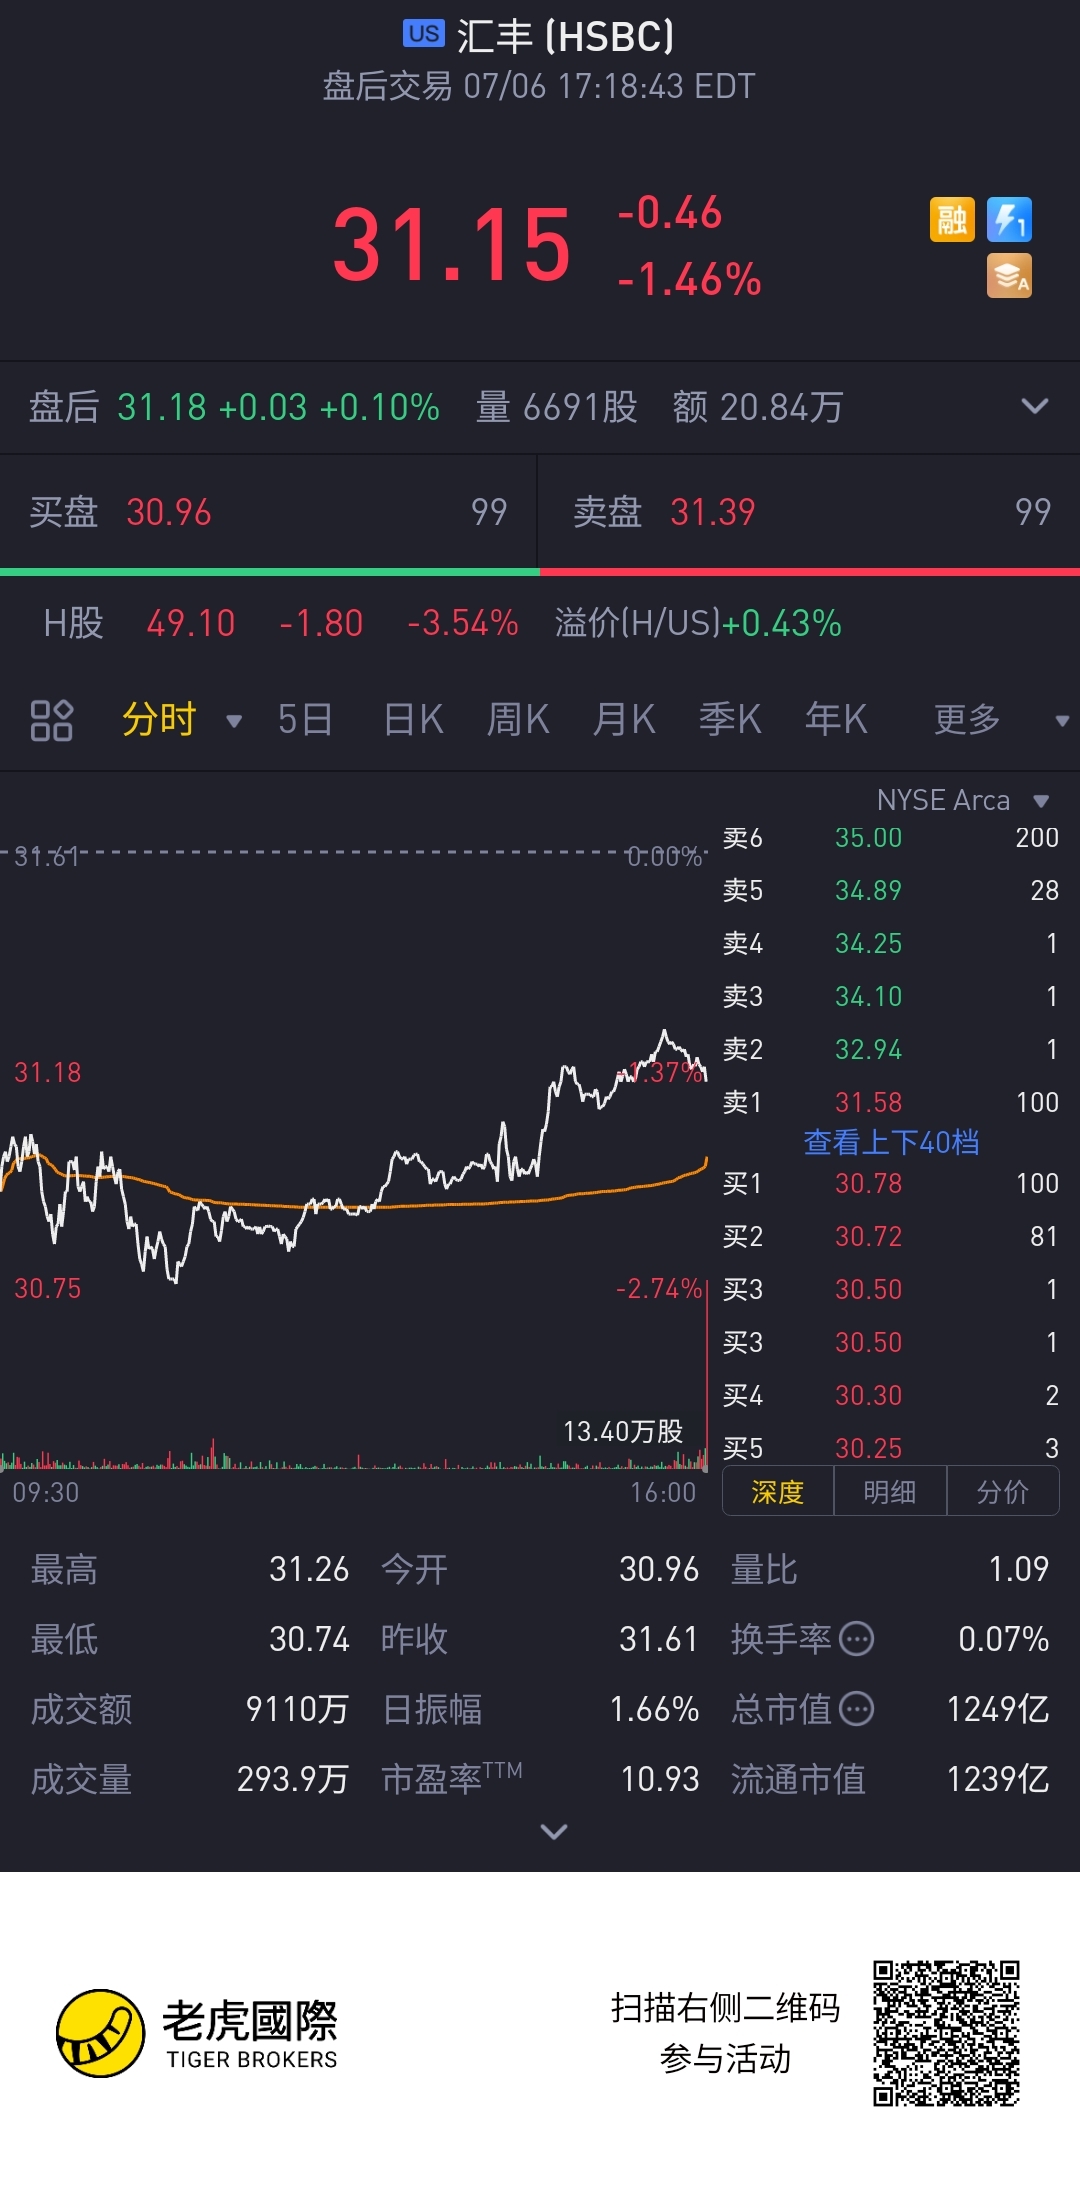
Task: Select the 明细 details tab
Action: (x=890, y=1492)
